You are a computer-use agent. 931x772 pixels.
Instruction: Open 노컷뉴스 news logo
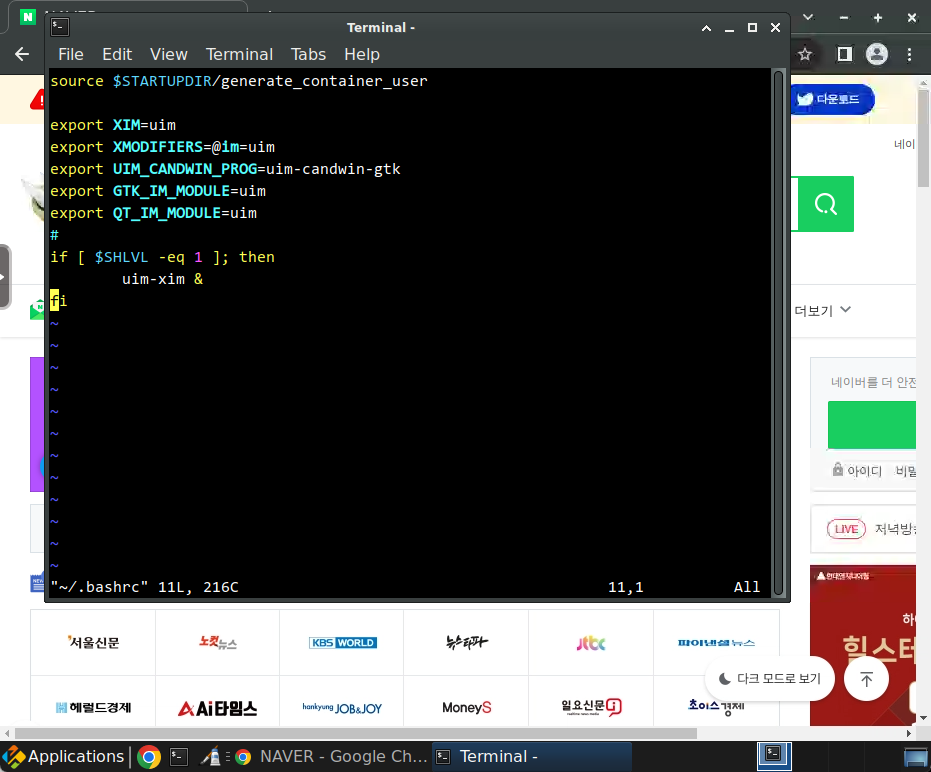tap(217, 643)
